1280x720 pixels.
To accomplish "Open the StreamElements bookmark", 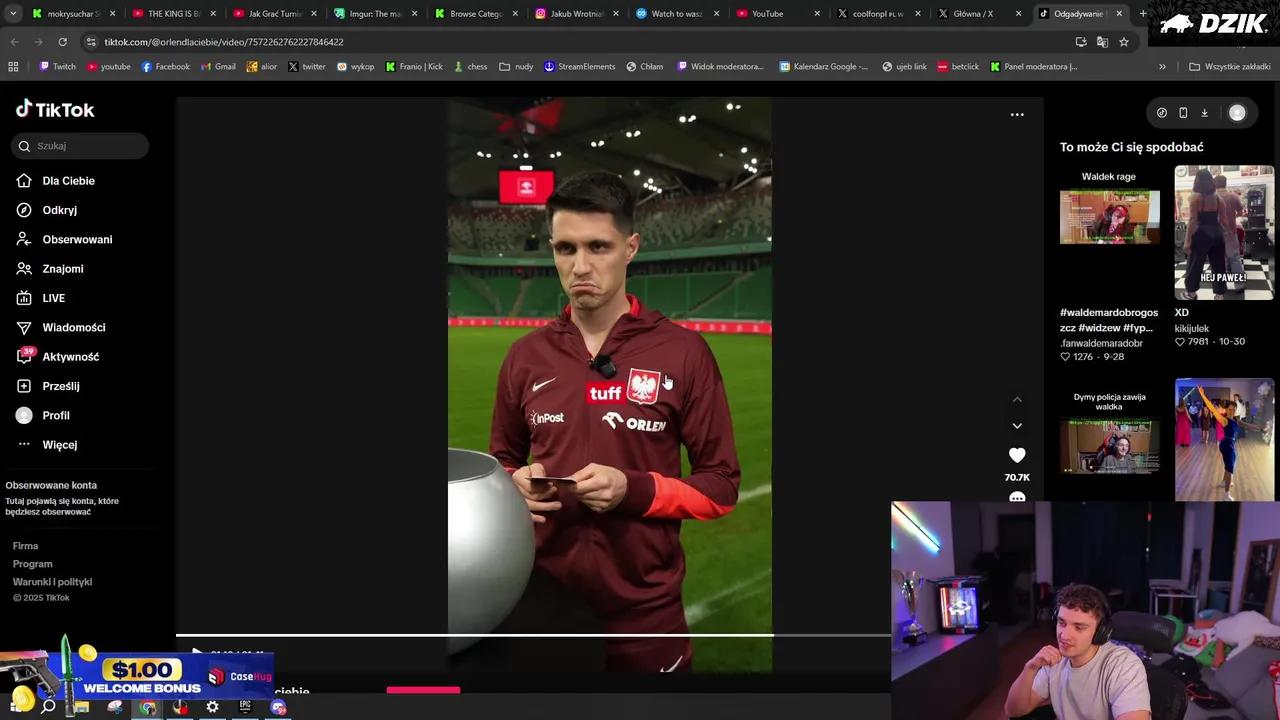I will coord(579,67).
